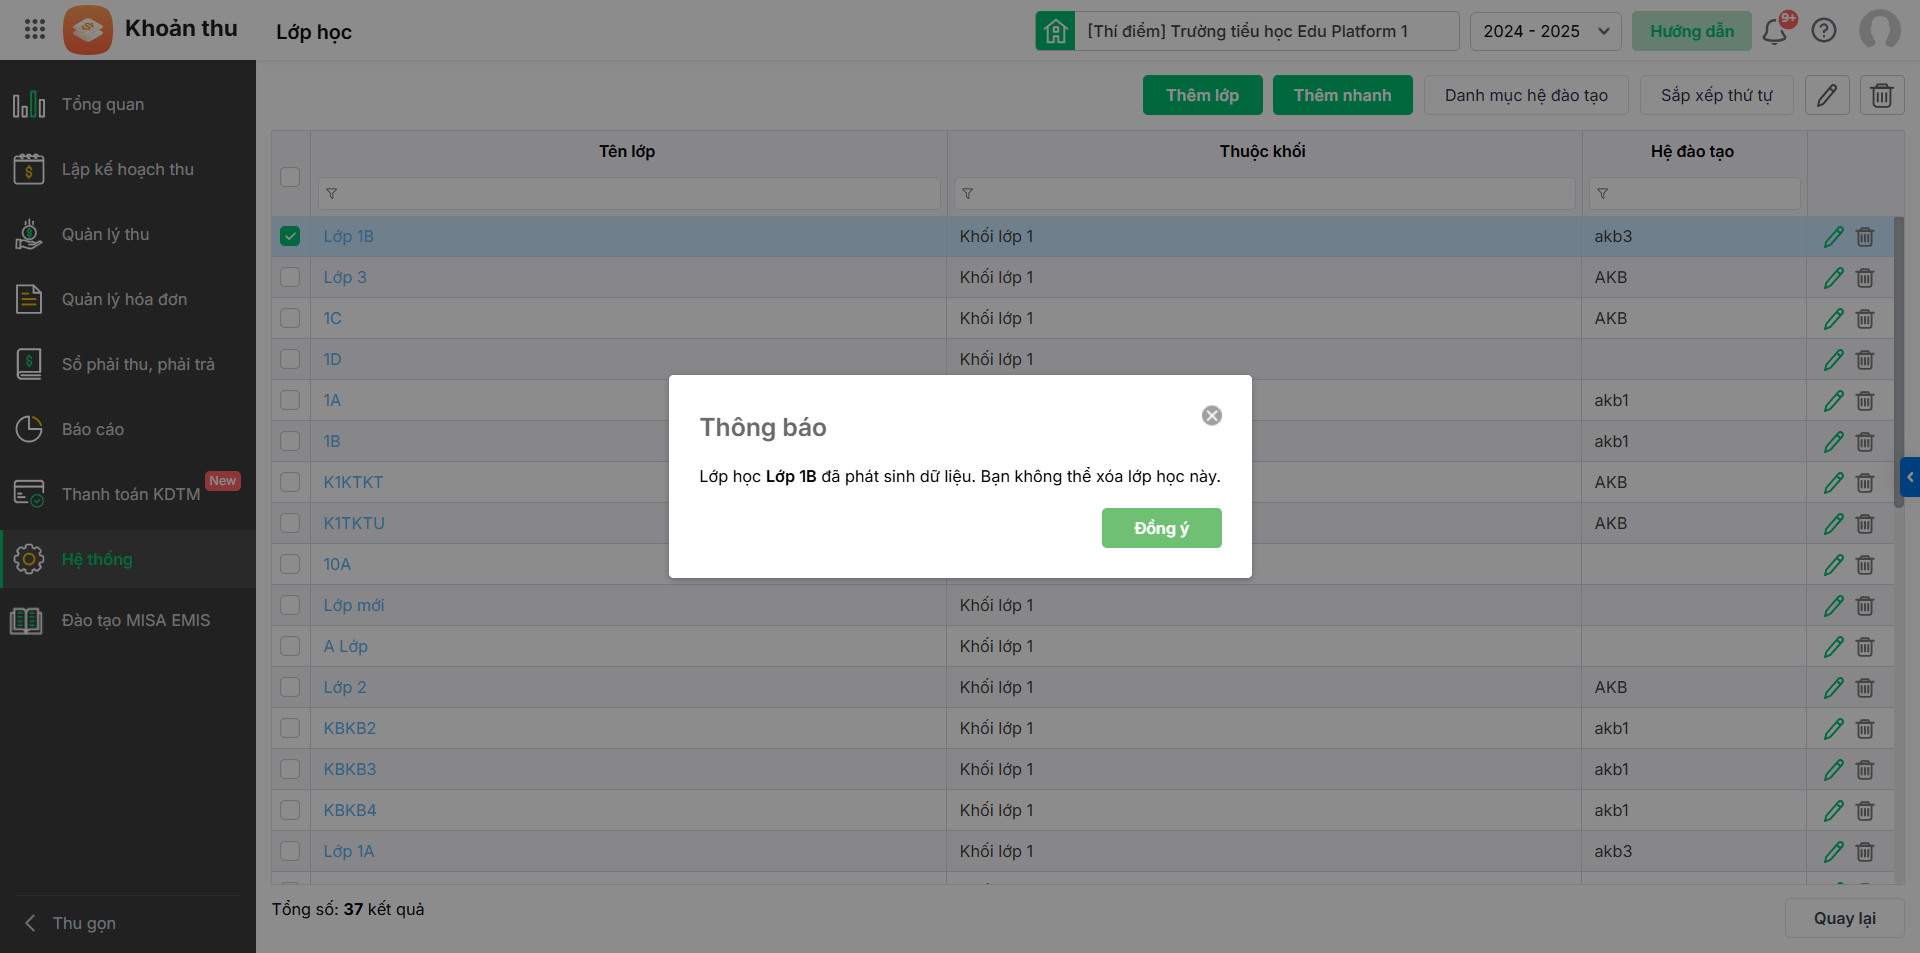
Task: Open the Báo cáo sidebar menu
Action: click(x=93, y=429)
